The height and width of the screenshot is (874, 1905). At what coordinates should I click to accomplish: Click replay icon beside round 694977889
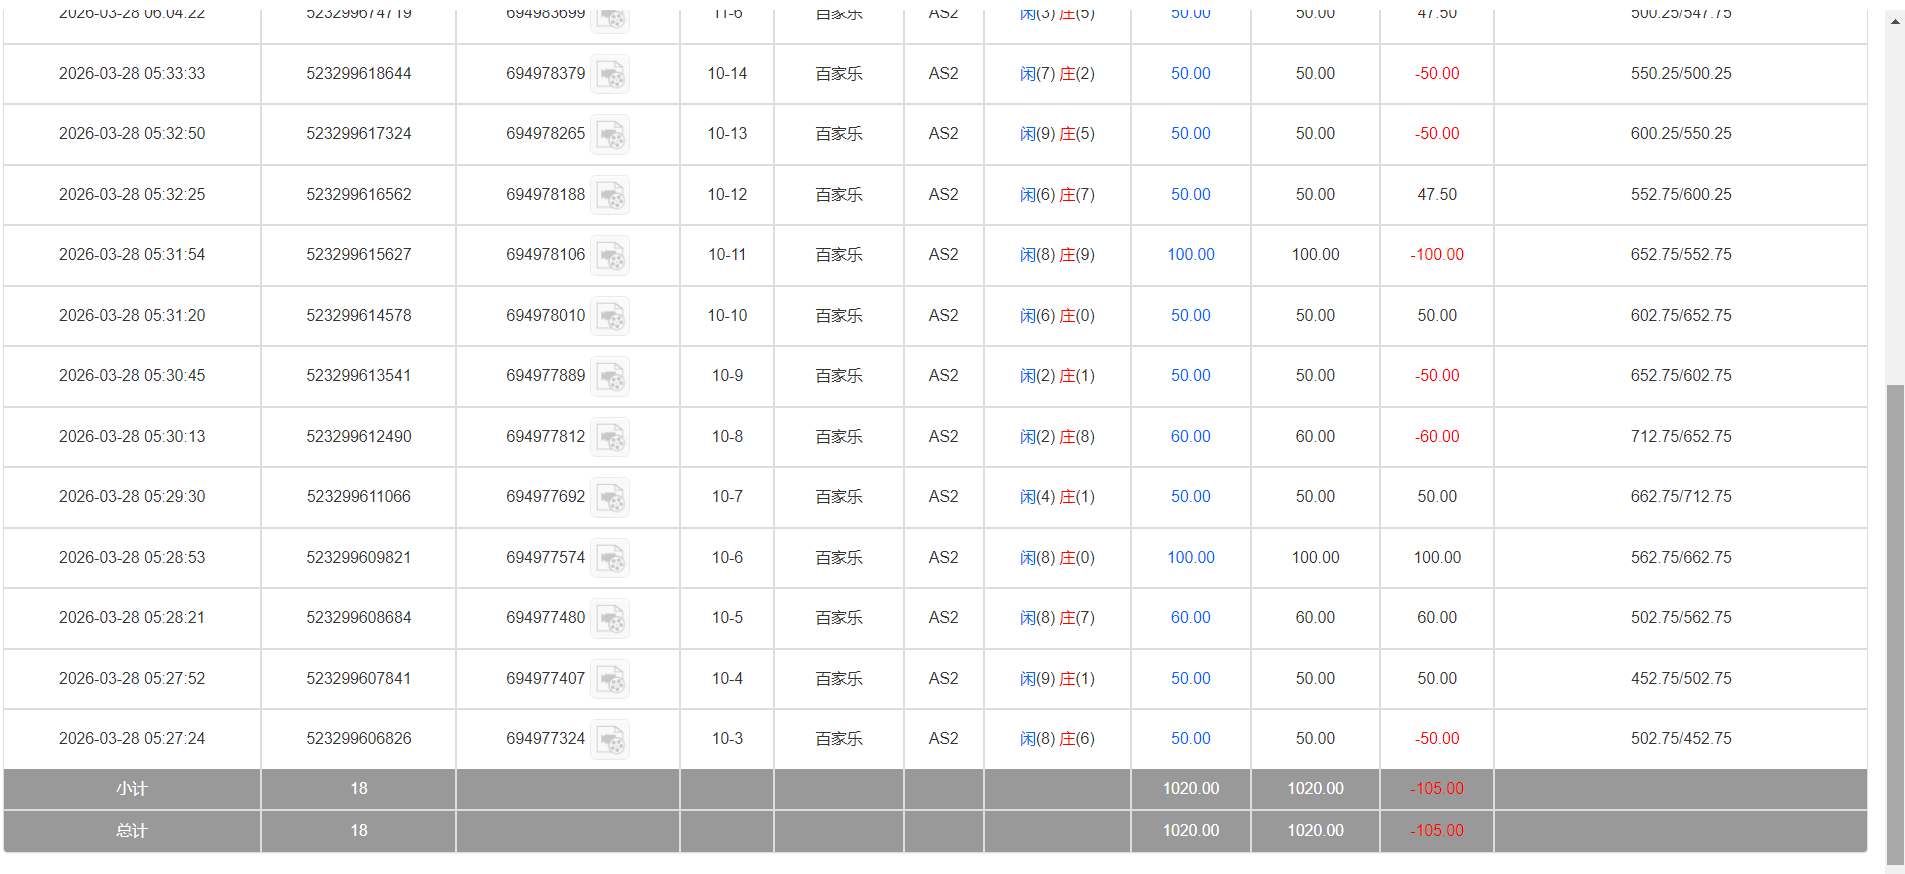click(x=610, y=377)
